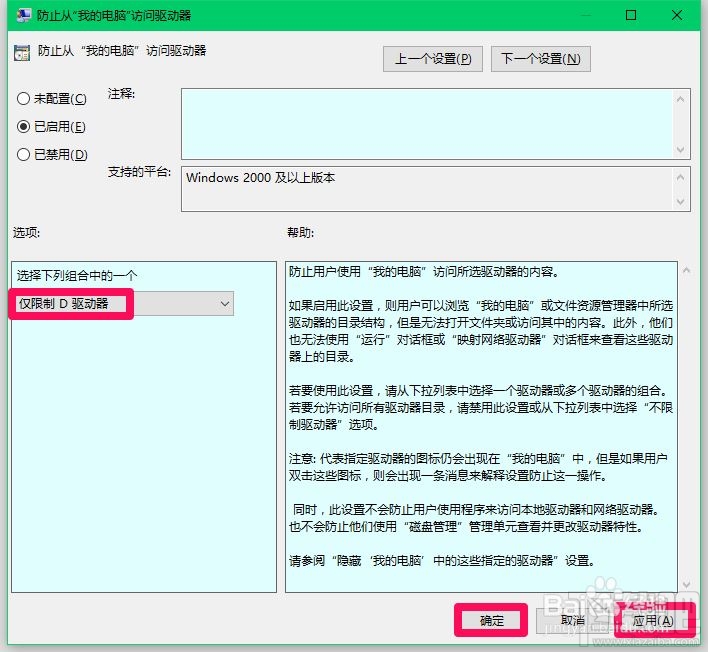Click the '选项:' section label
Viewport: 708px width, 652px height.
[26, 233]
